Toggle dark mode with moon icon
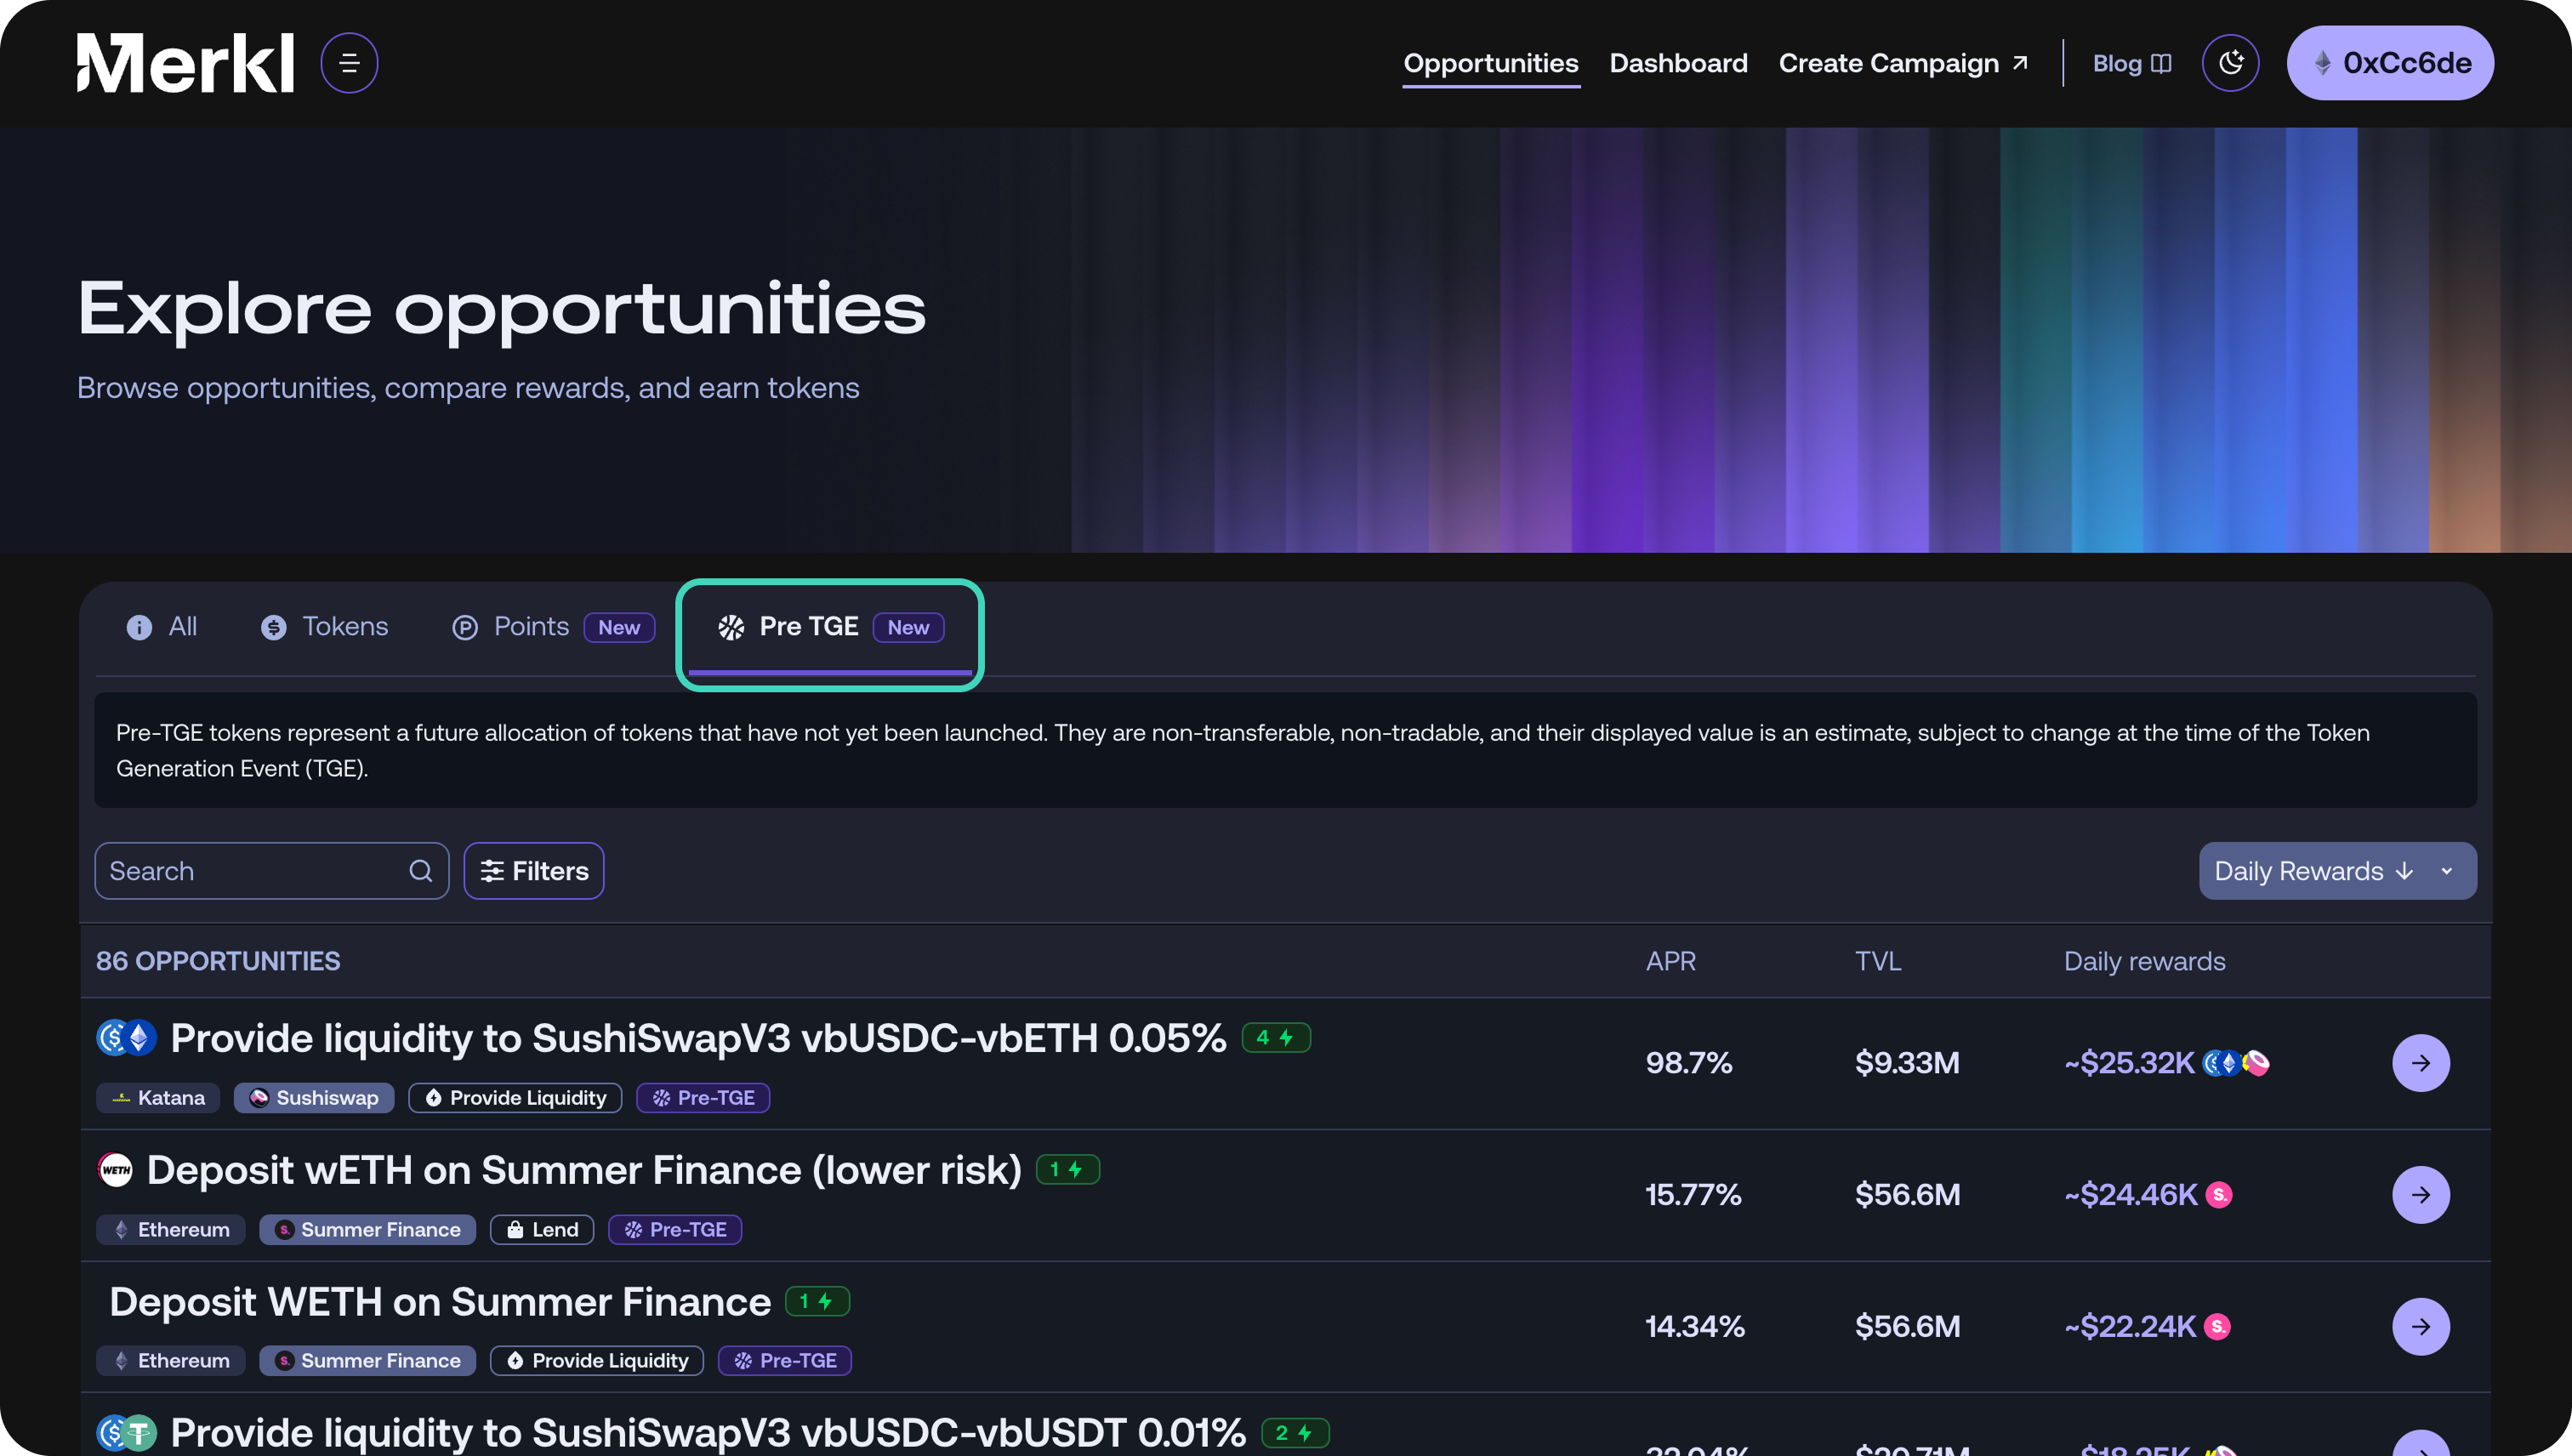Image resolution: width=2572 pixels, height=1456 pixels. pos(2230,63)
